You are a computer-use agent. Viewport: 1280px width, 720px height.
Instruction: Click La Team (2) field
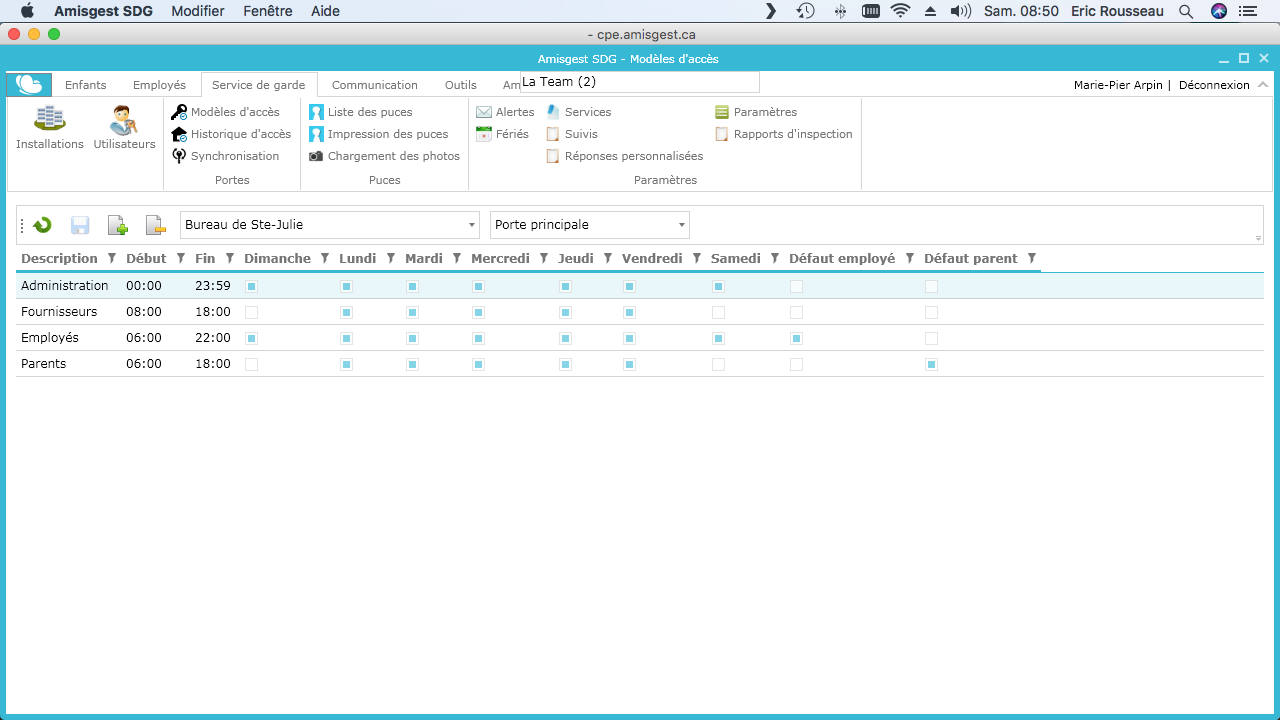pyautogui.click(x=640, y=82)
